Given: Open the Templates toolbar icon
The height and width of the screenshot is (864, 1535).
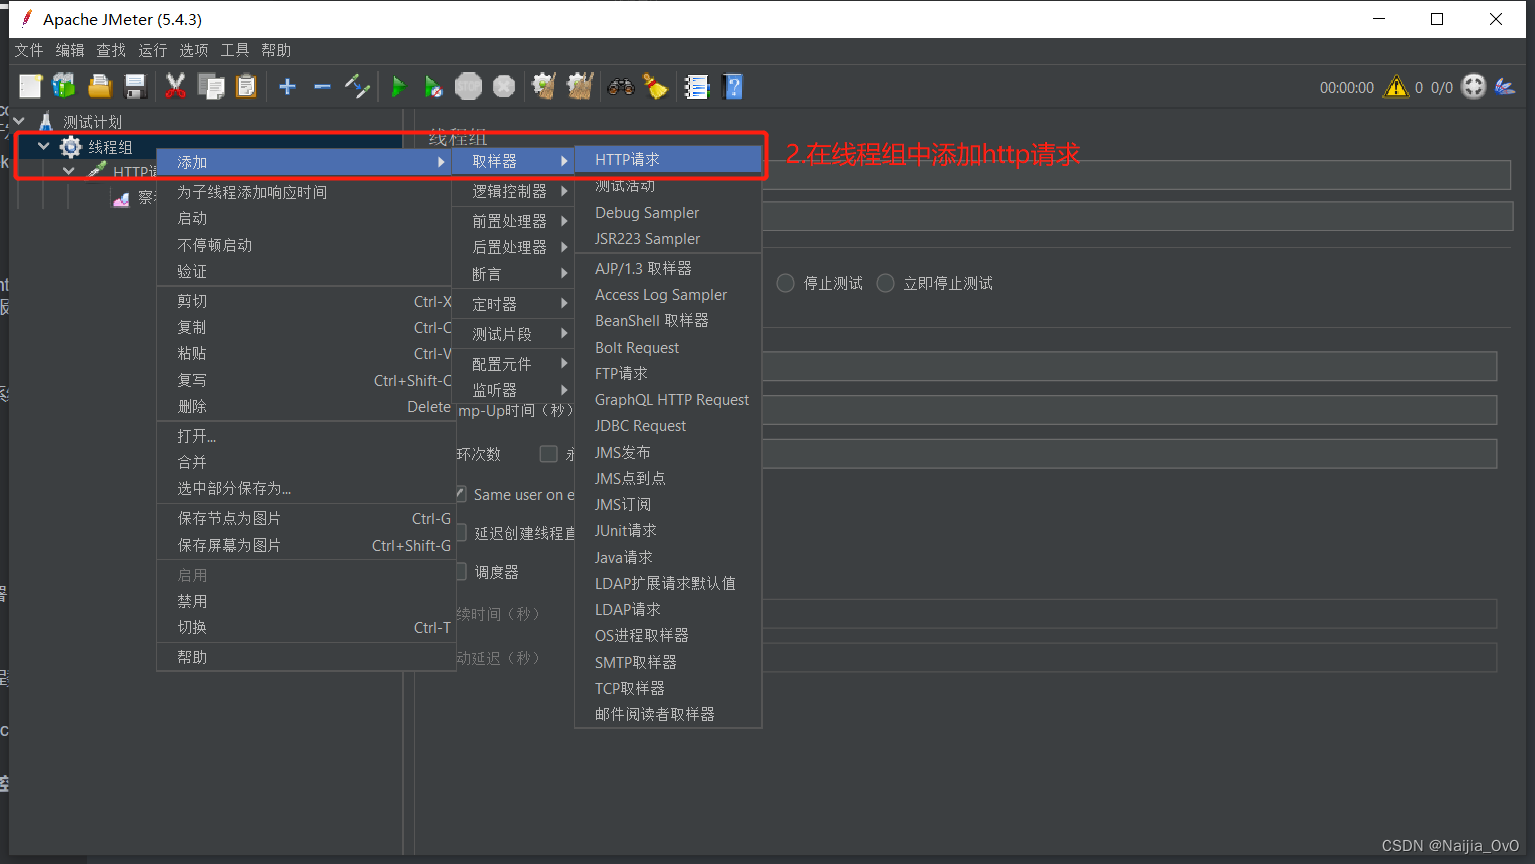Looking at the screenshot, I should coord(64,87).
